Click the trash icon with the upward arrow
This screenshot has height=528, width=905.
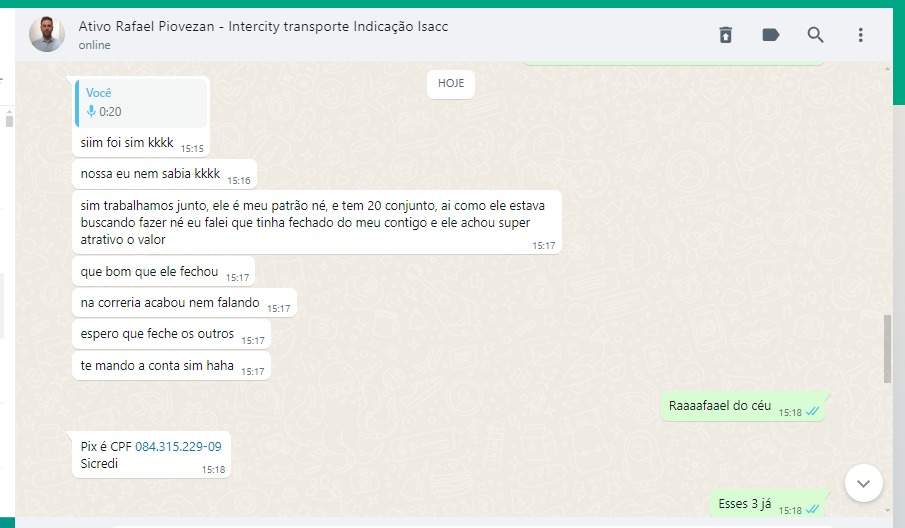(x=726, y=35)
